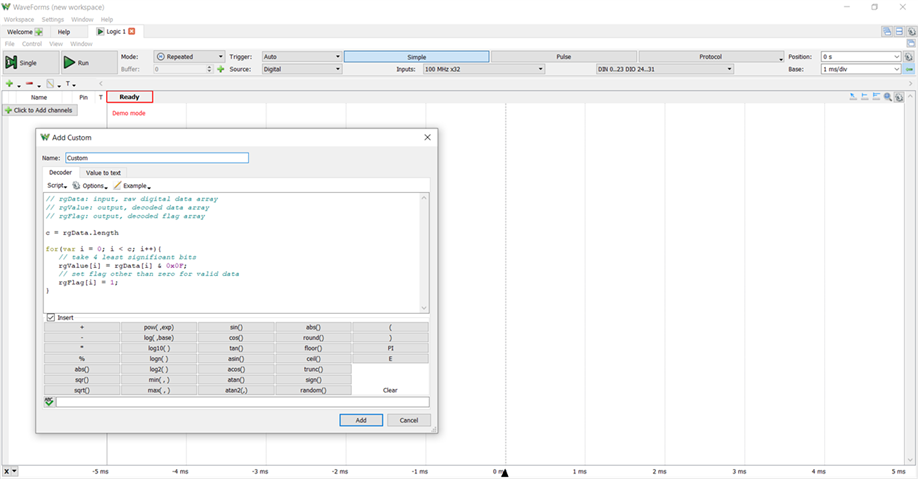Click the green plus beside the Buffer field

221,69
